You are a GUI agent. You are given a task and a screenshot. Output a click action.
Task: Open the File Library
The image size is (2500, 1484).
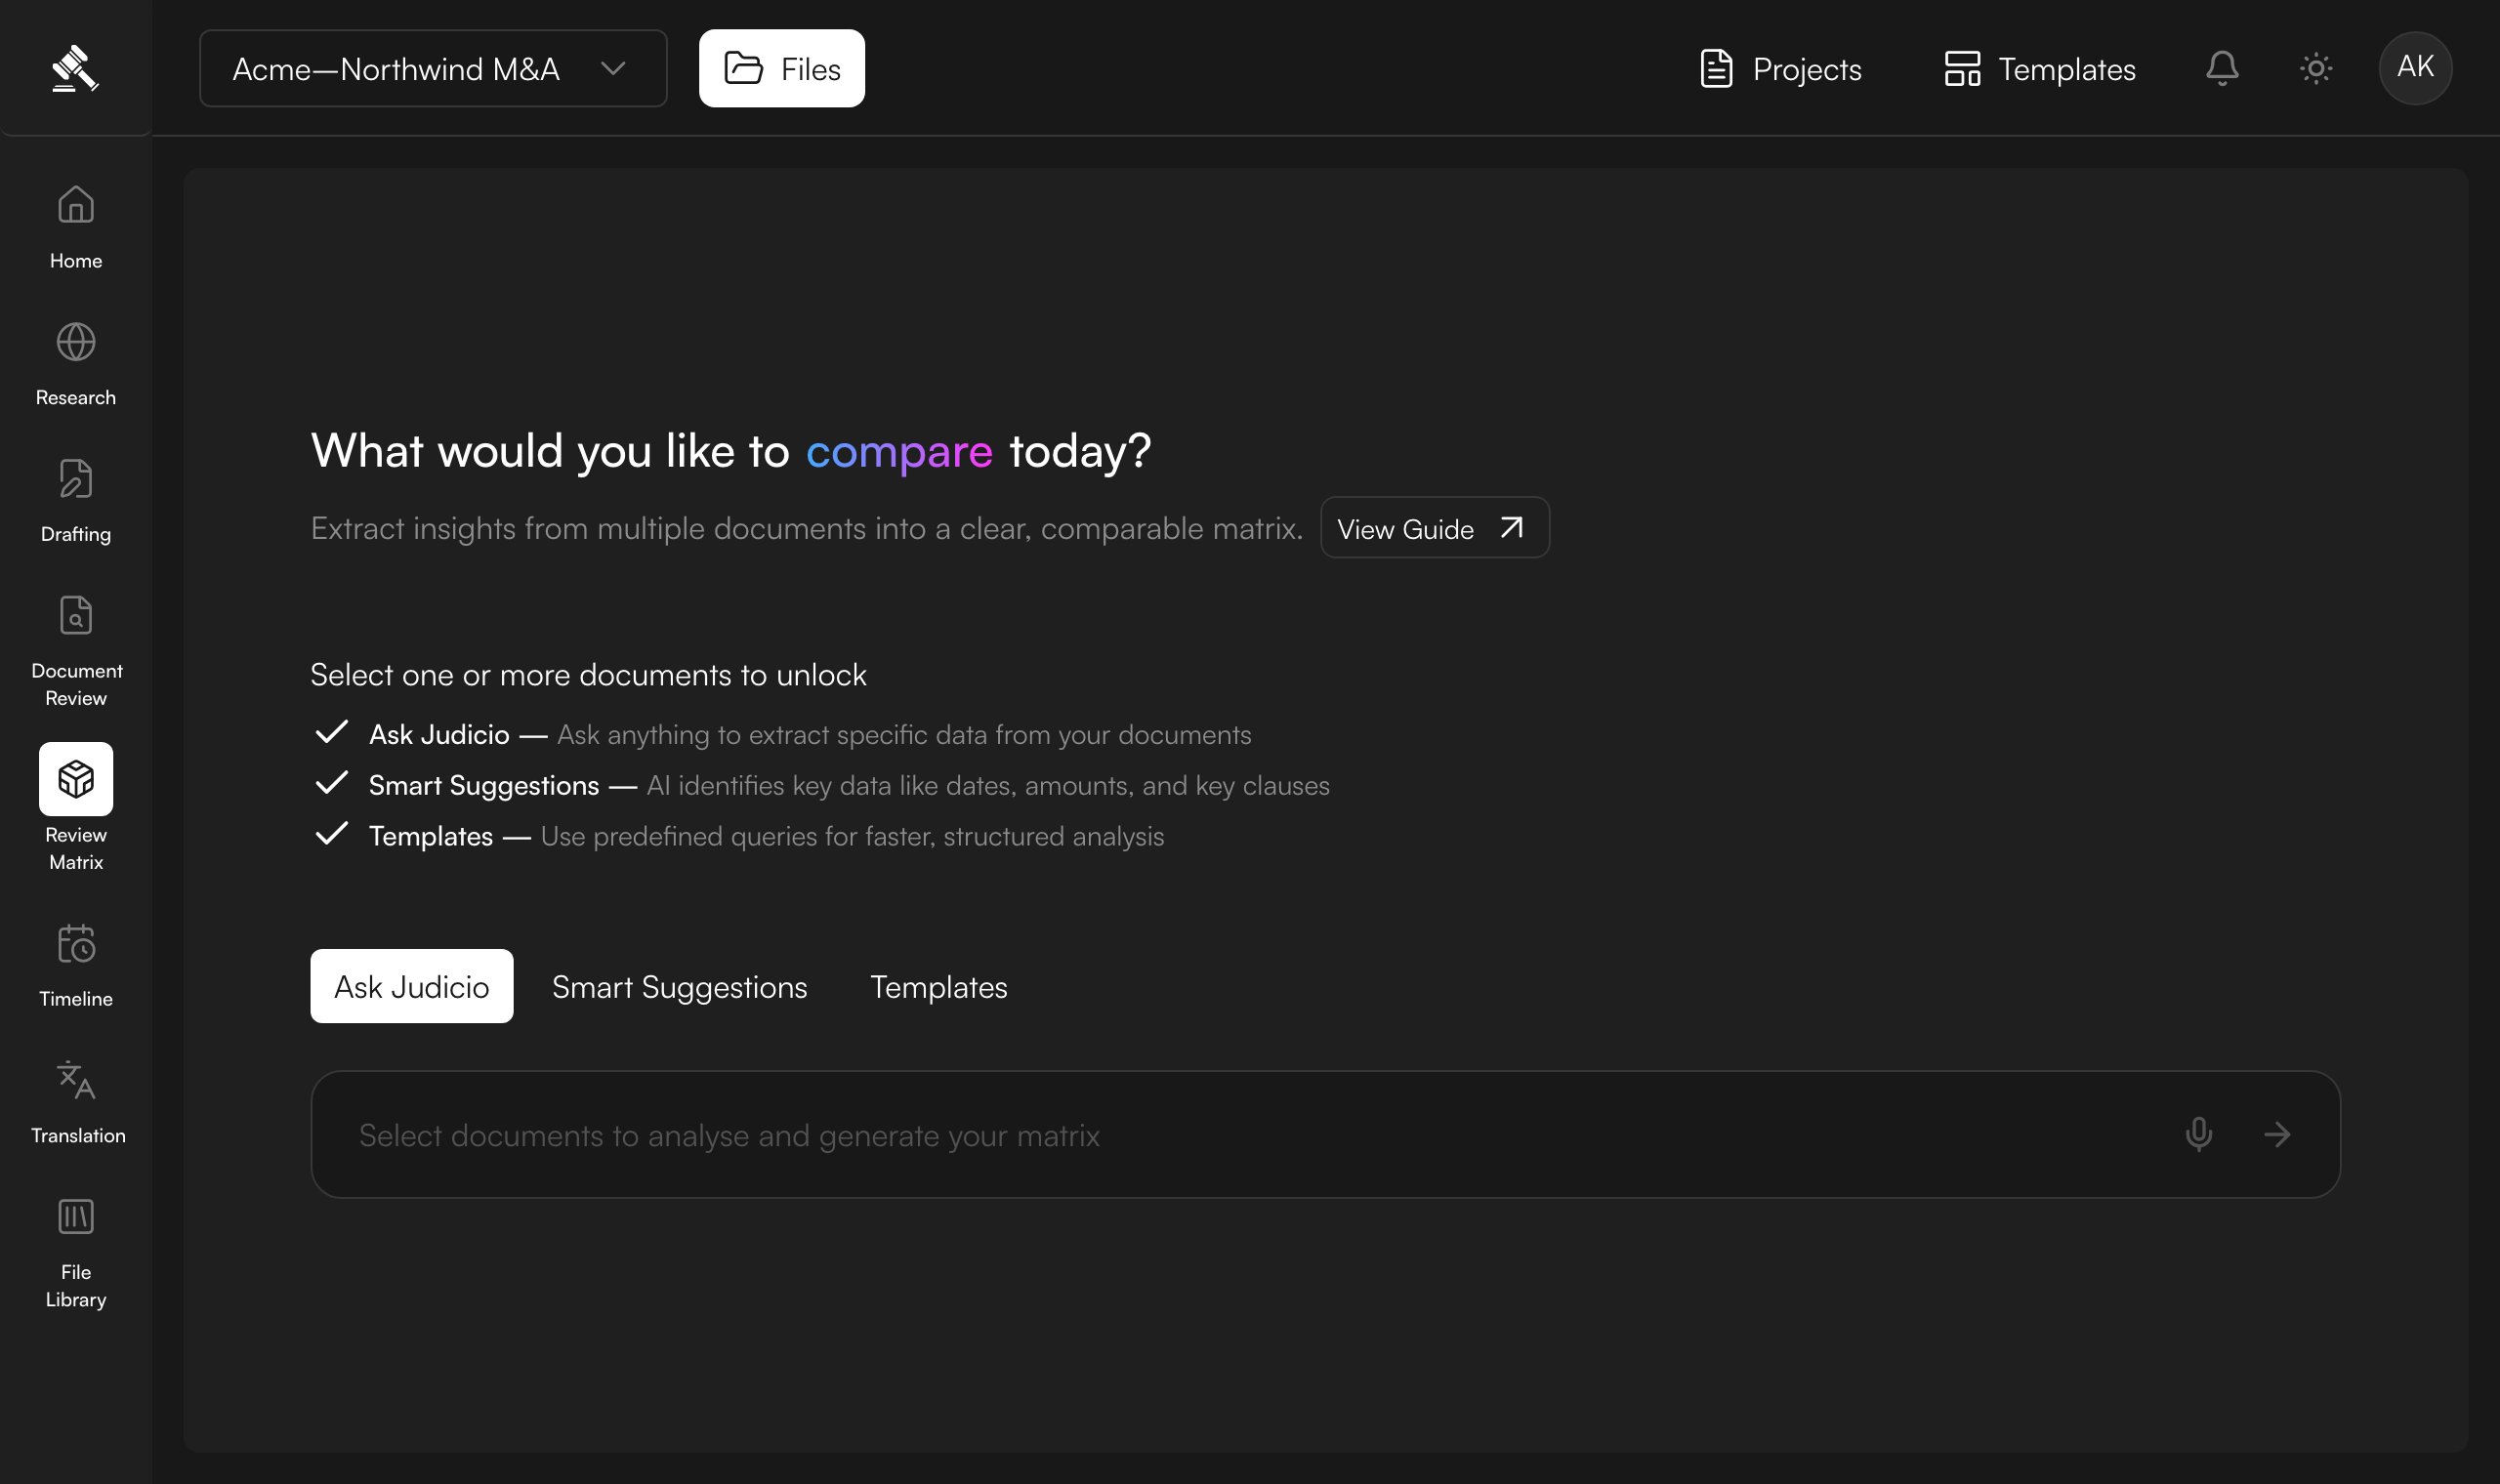point(76,1254)
